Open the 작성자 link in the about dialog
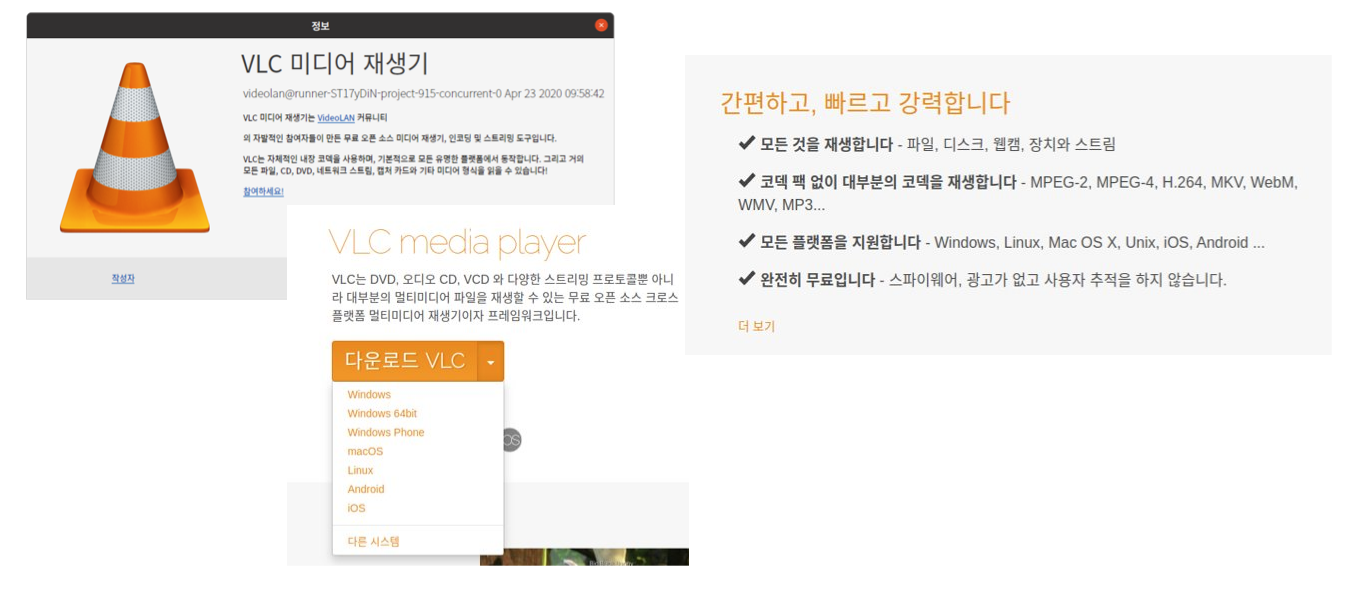Viewport: 1369px width, 593px height. pos(123,278)
